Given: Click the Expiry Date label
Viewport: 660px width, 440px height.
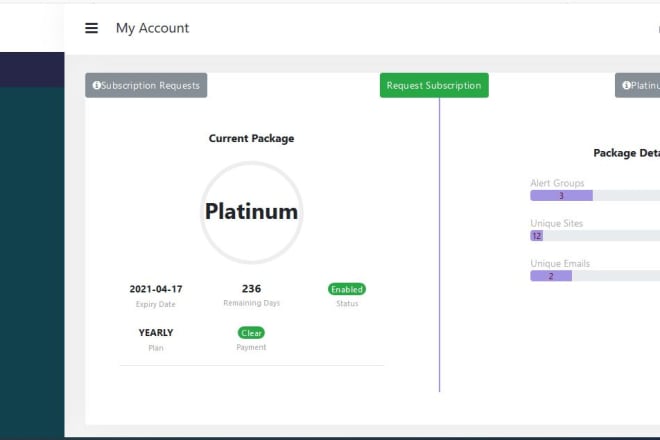Looking at the screenshot, I should (156, 304).
